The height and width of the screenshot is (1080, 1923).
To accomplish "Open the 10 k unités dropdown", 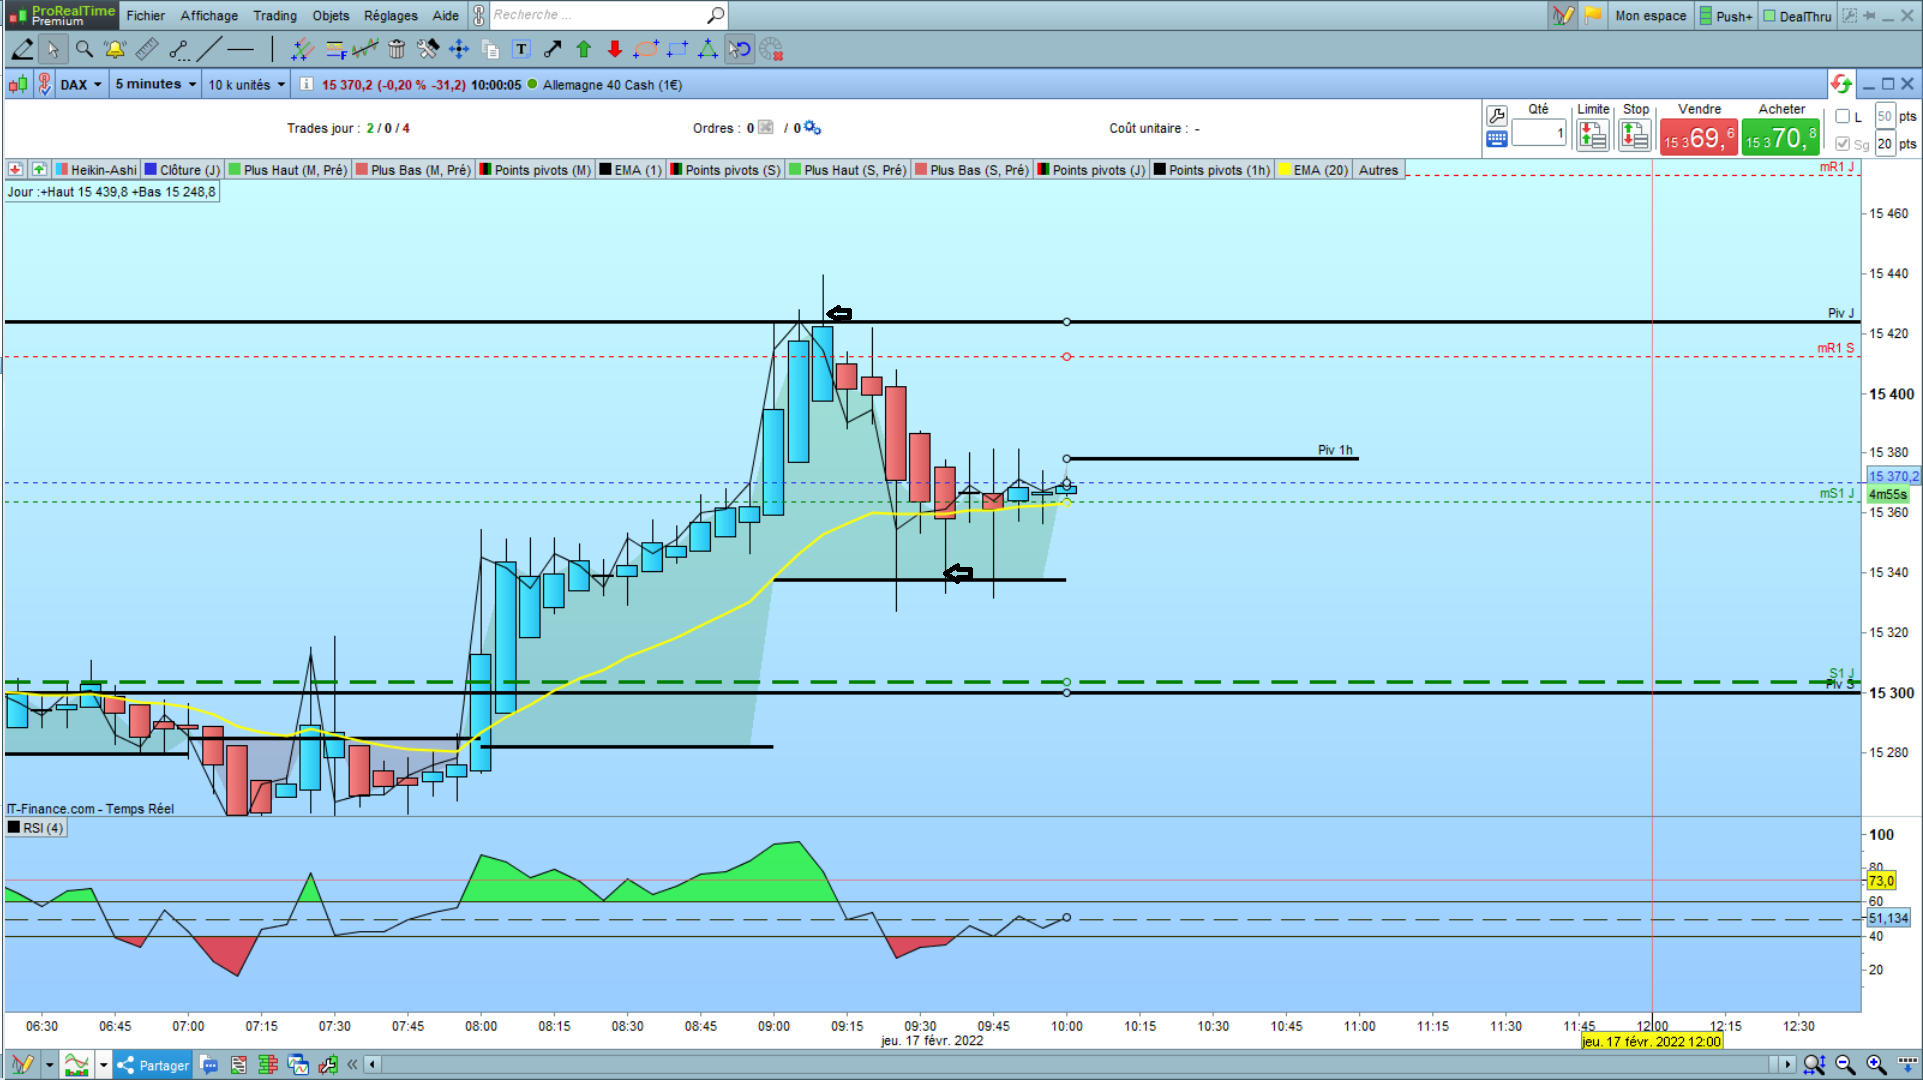I will pyautogui.click(x=246, y=85).
